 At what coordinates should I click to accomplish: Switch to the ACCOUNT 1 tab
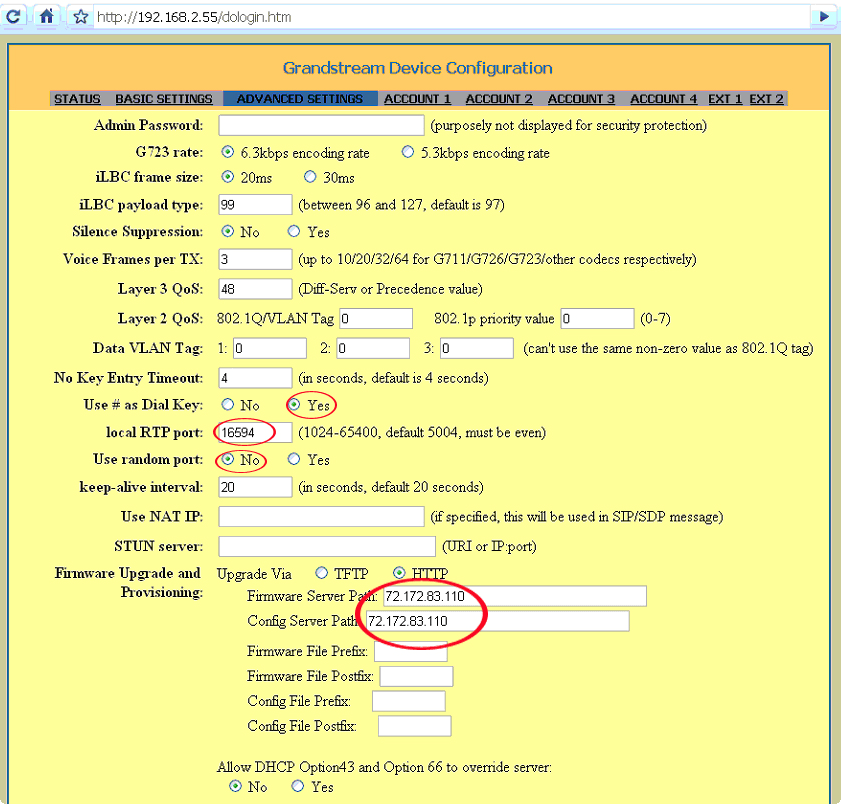[417, 98]
